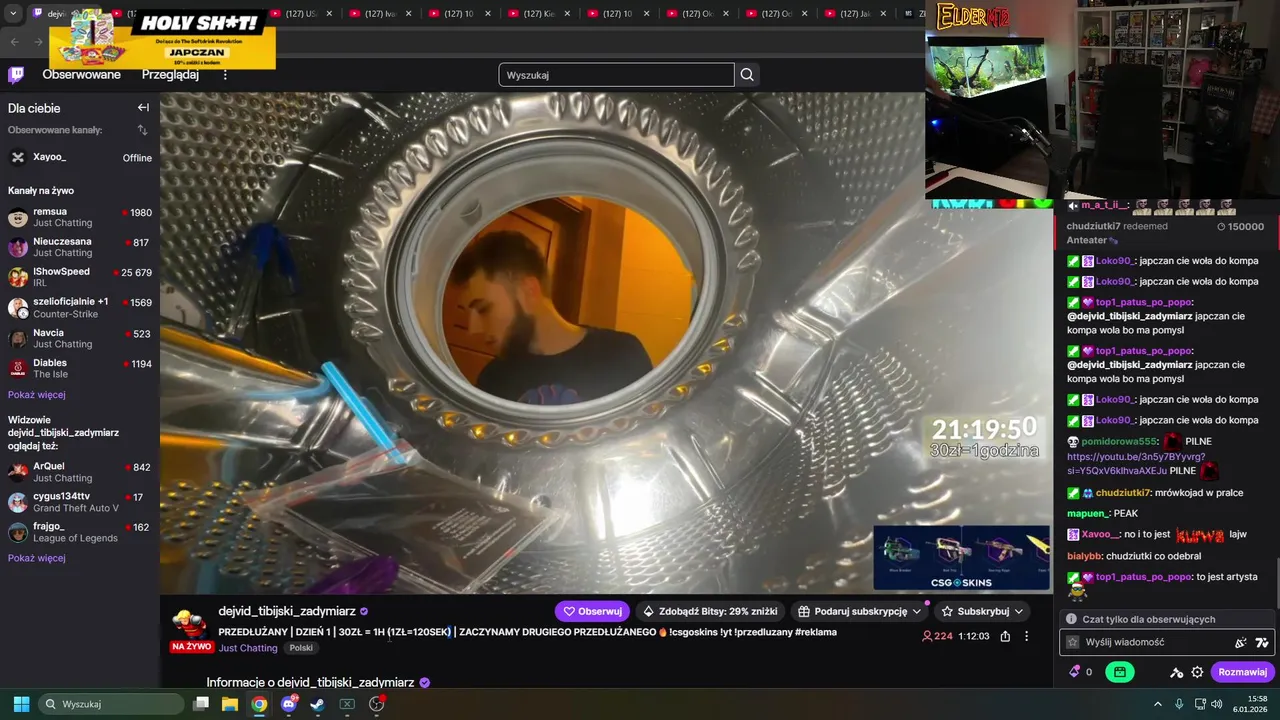Open frajgo_ League of Legends channel

point(80,532)
